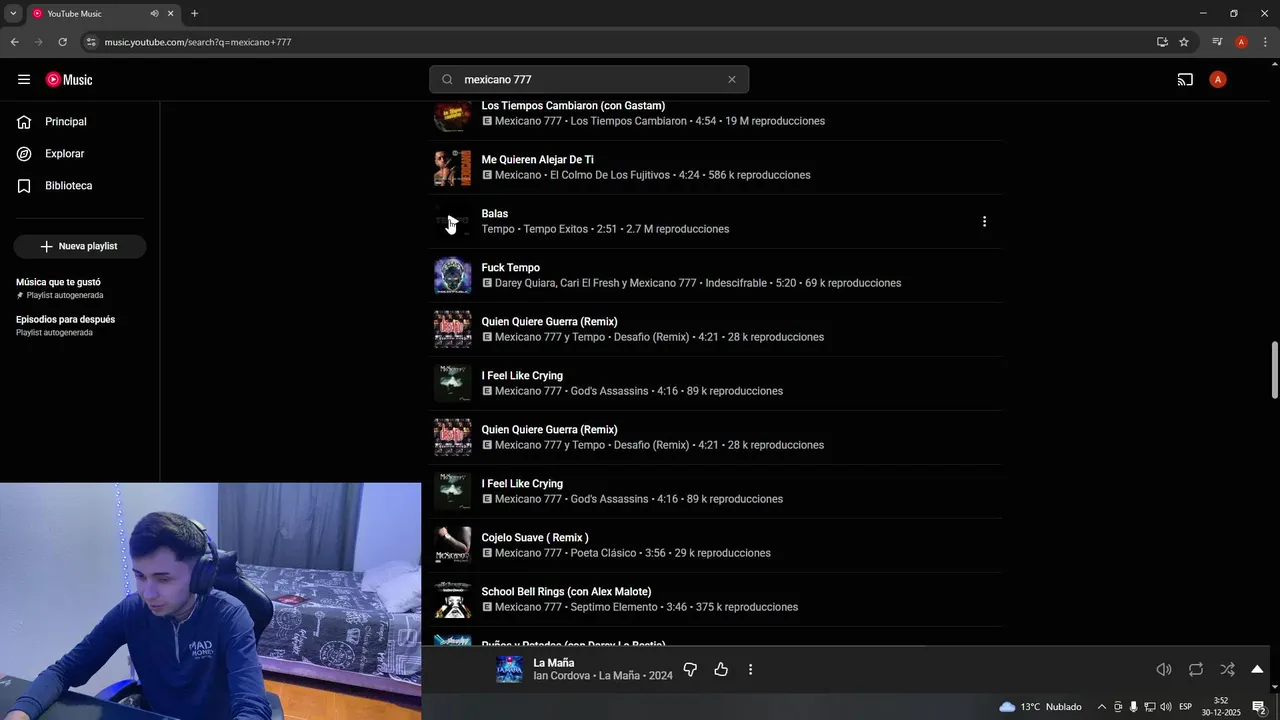View site information icon in the address bar

tap(90, 42)
